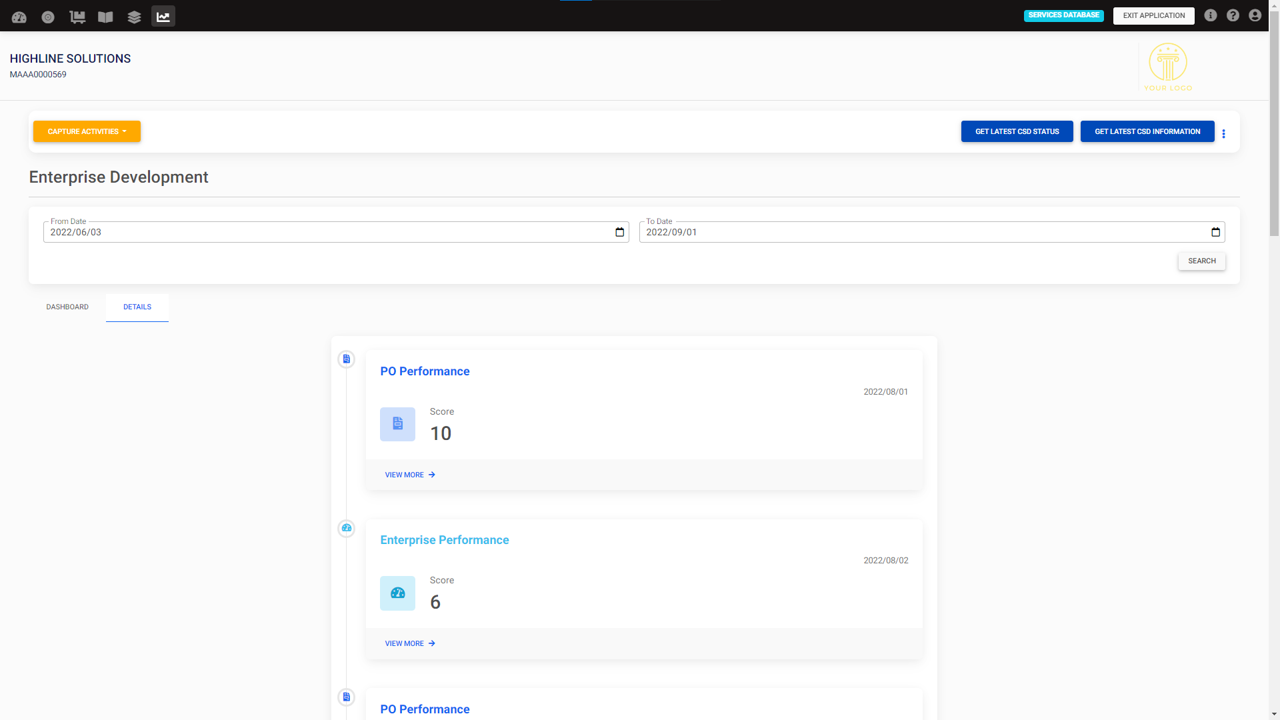Open the From Date calendar picker
The width and height of the screenshot is (1280, 720).
coord(619,232)
